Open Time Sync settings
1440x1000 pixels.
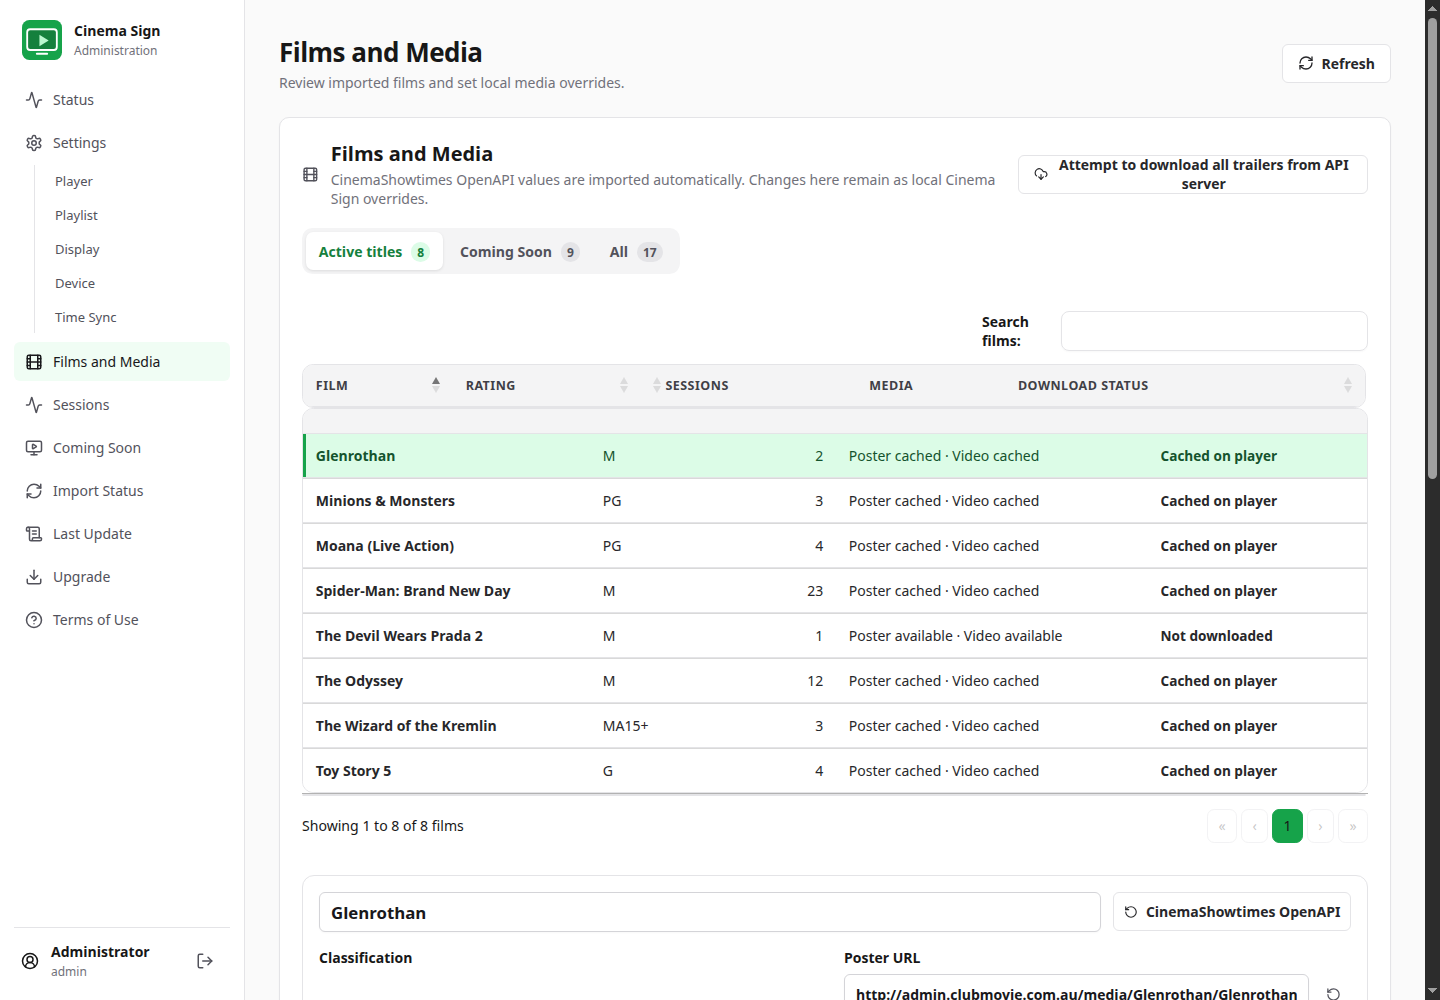coord(86,318)
